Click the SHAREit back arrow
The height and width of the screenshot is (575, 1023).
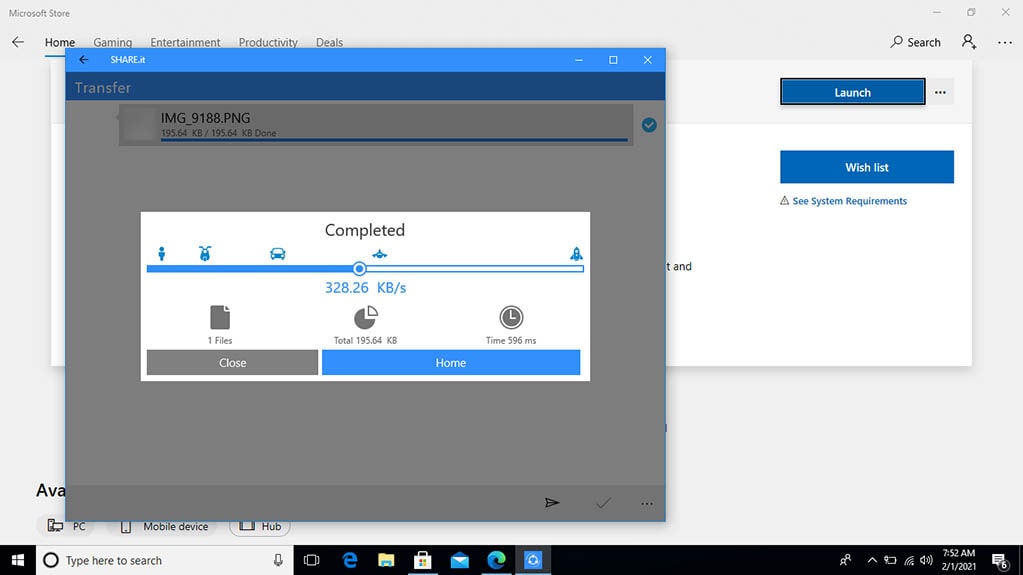(84, 59)
